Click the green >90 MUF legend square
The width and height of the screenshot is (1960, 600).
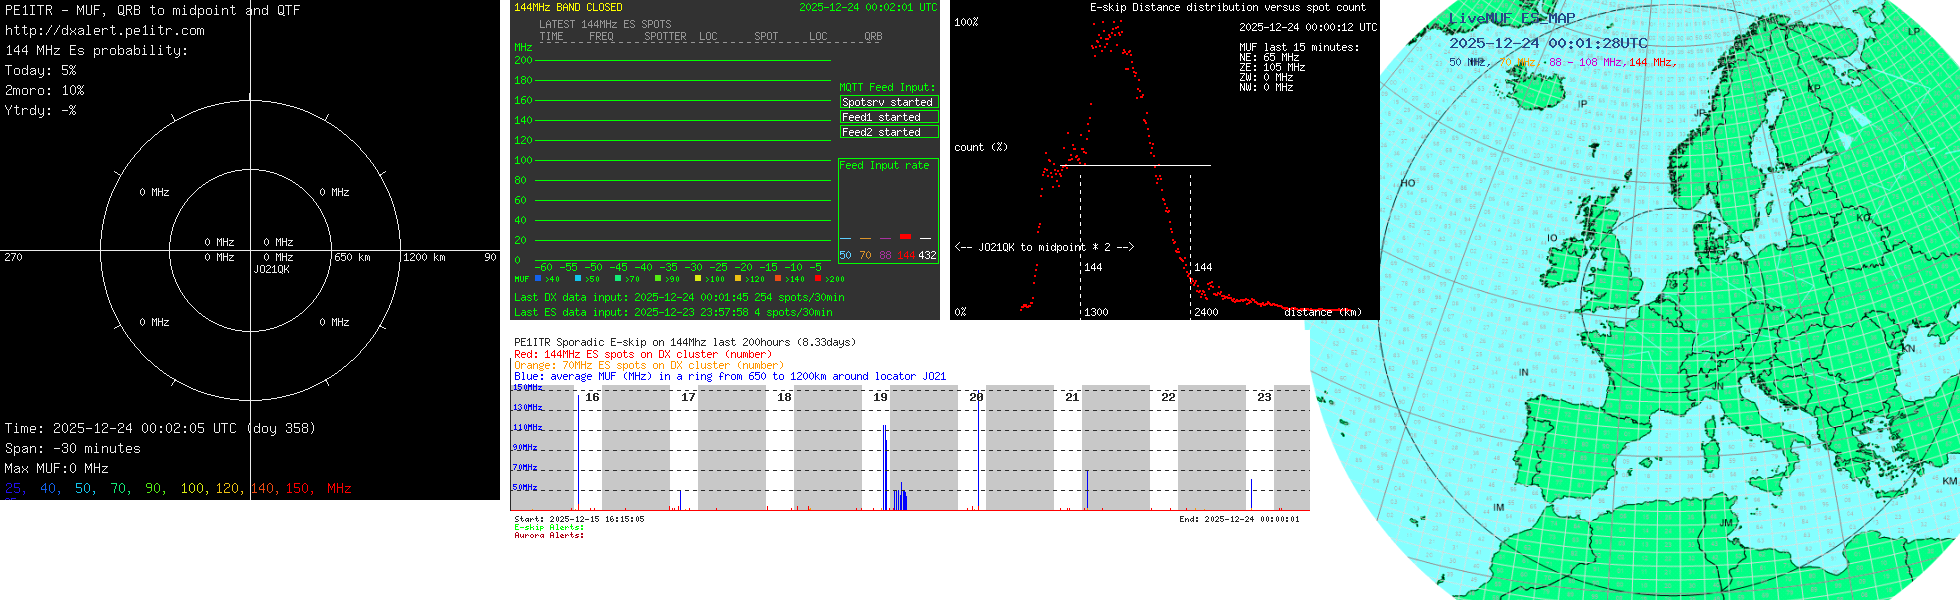[658, 279]
